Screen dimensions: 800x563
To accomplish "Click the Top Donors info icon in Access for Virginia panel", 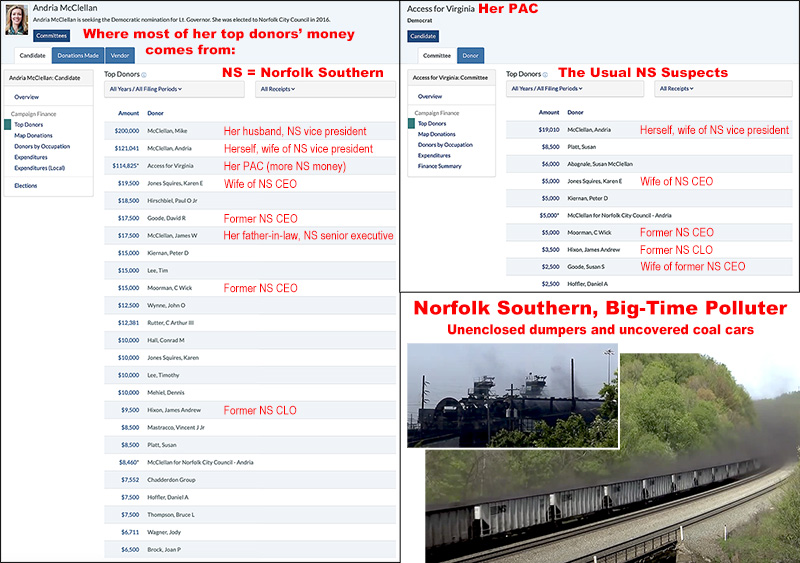I will 545,75.
